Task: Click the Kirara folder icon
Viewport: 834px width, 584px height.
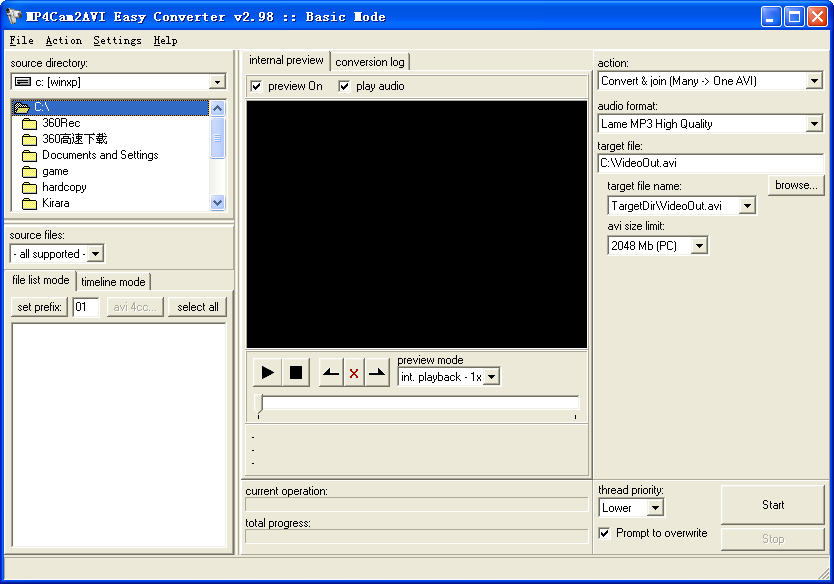Action: coord(29,204)
